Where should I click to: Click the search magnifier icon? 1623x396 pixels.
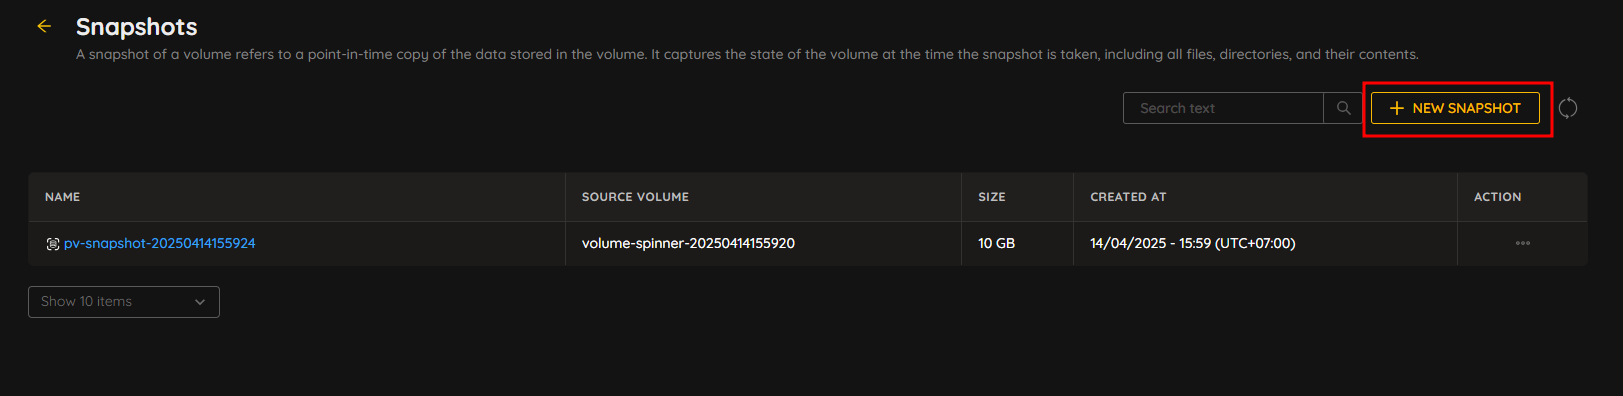coord(1343,108)
